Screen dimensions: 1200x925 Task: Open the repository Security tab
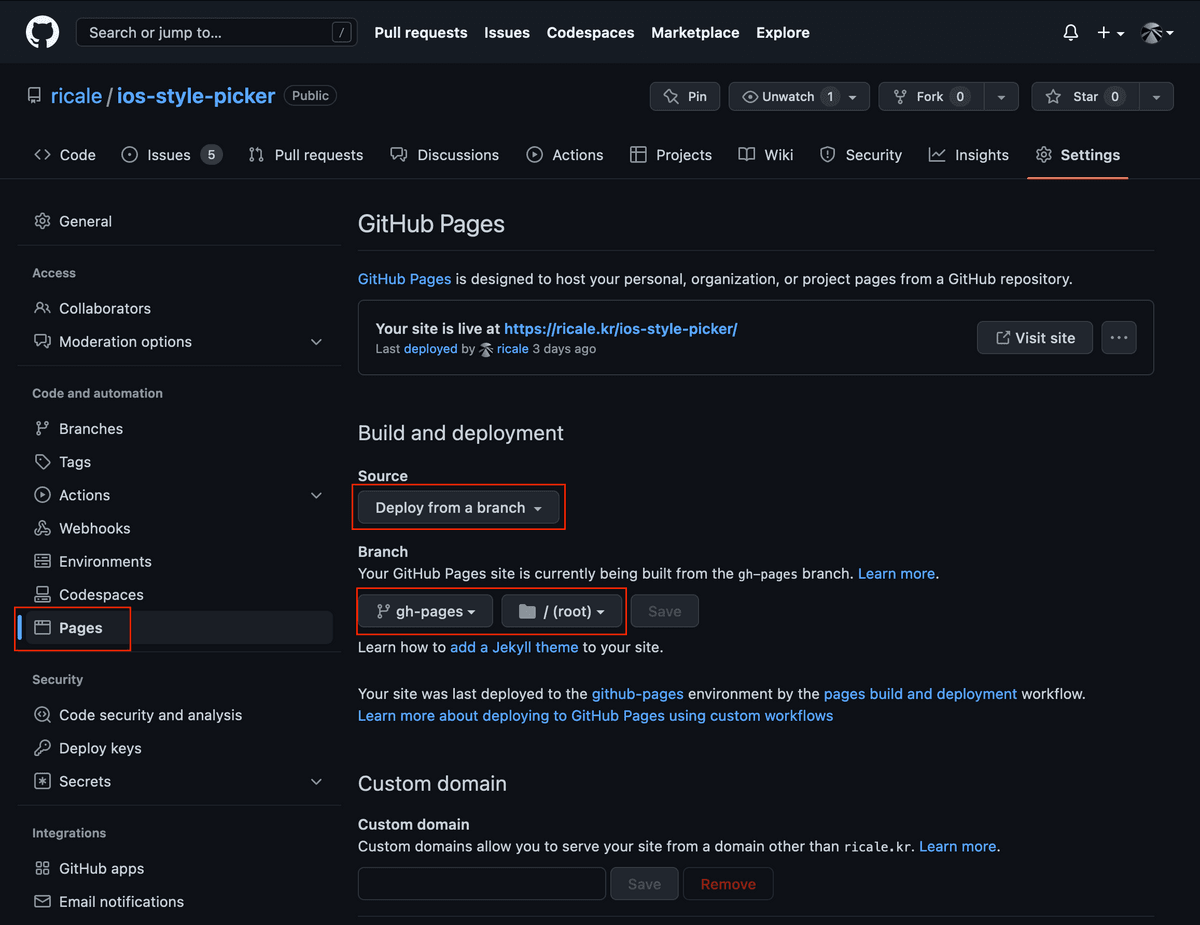tap(861, 155)
